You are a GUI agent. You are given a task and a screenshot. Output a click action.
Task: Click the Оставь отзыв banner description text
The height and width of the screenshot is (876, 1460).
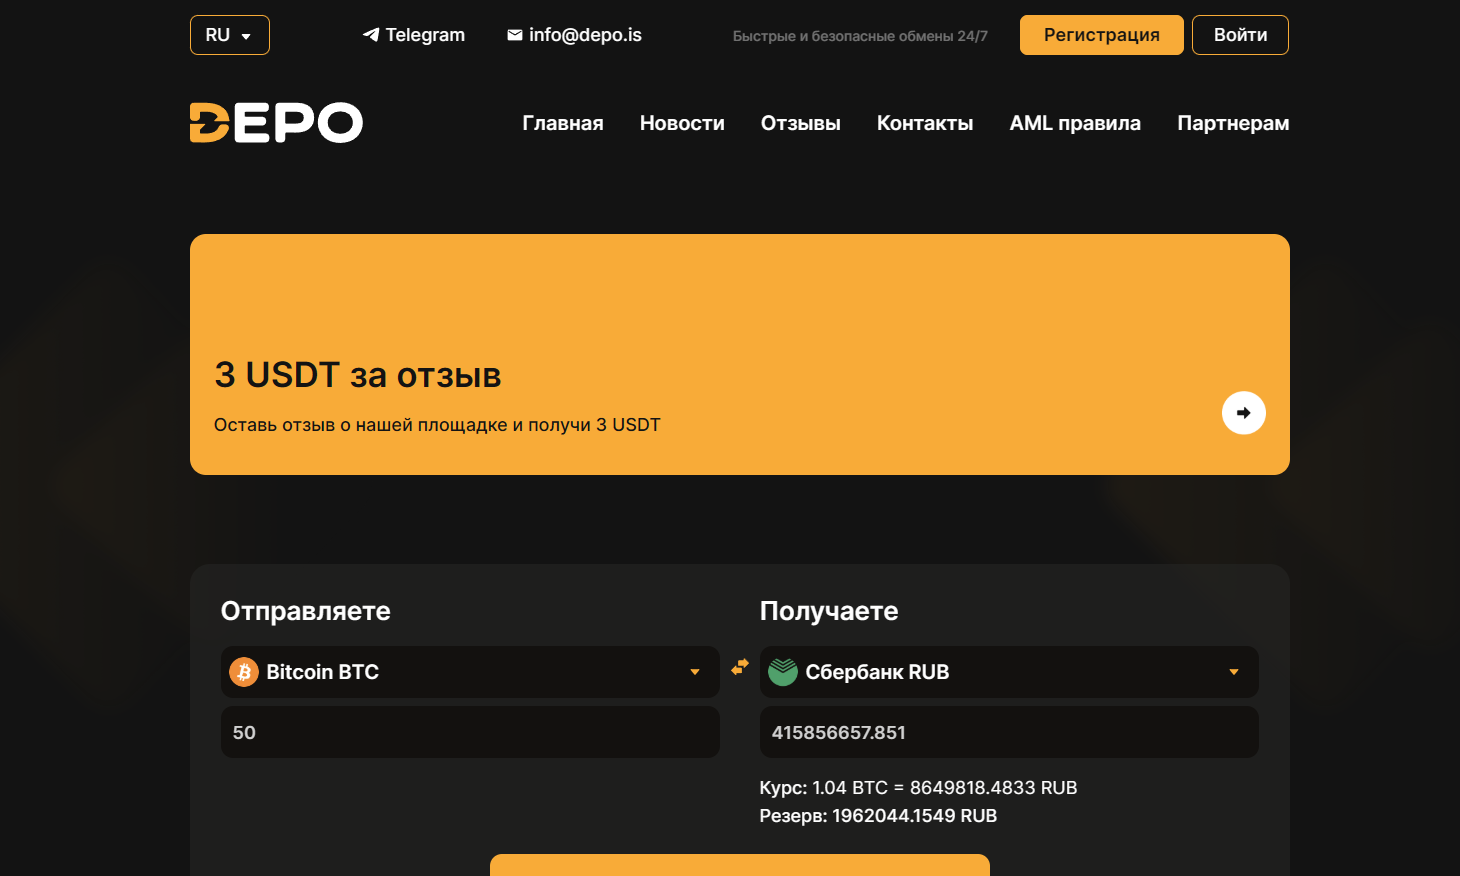coord(437,425)
